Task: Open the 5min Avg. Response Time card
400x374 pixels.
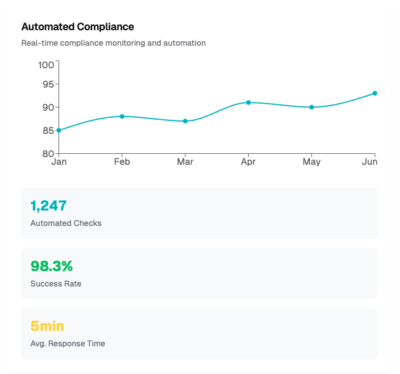Action: pyautogui.click(x=199, y=334)
